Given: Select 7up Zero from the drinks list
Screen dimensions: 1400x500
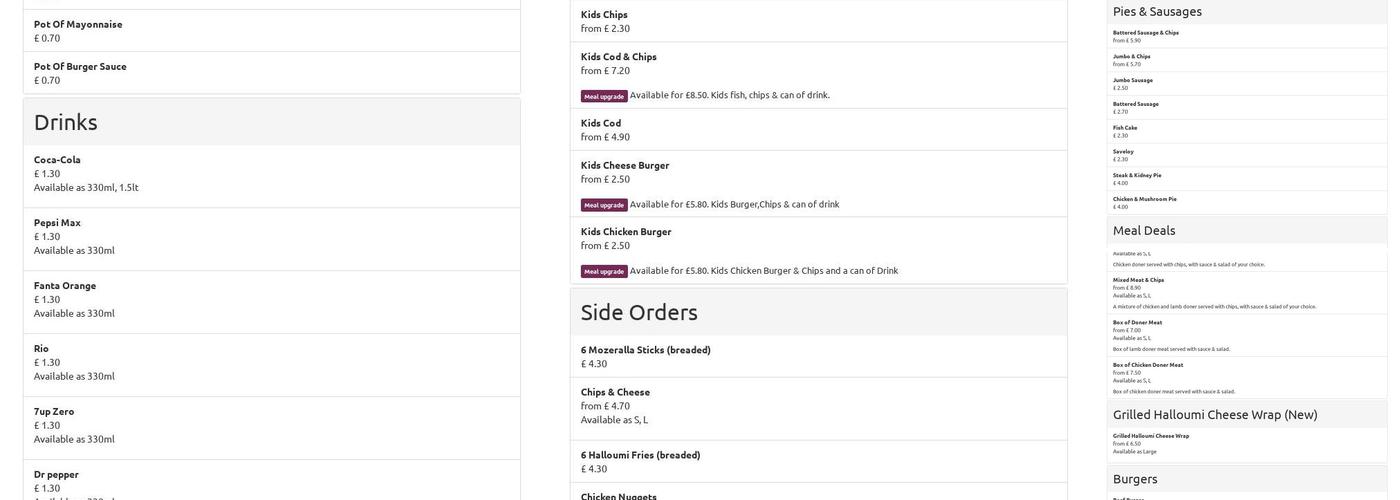Looking at the screenshot, I should [54, 412].
